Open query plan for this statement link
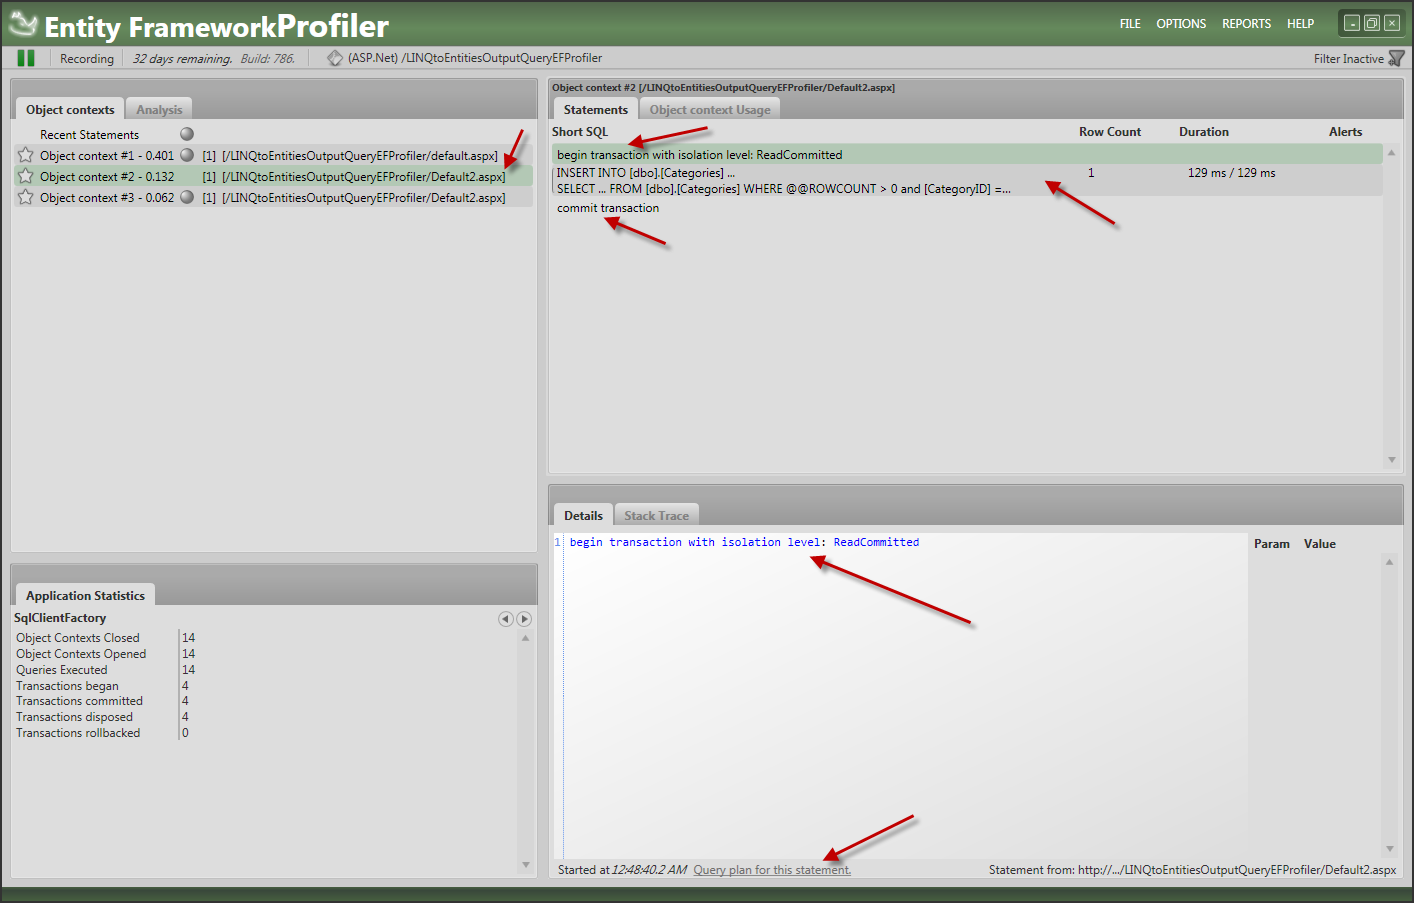This screenshot has width=1414, height=903. tap(772, 870)
